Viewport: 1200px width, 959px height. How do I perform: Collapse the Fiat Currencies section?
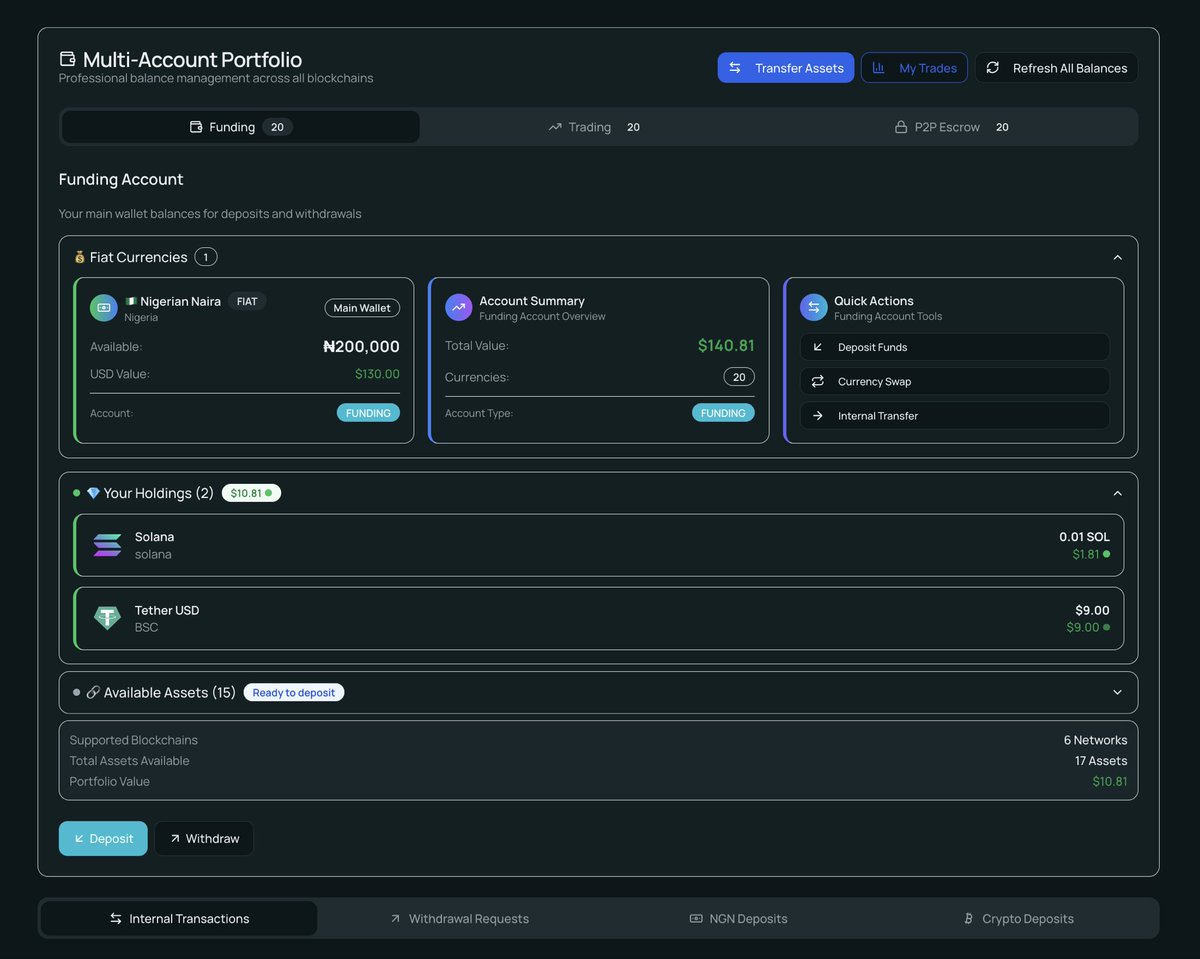pyautogui.click(x=1117, y=257)
